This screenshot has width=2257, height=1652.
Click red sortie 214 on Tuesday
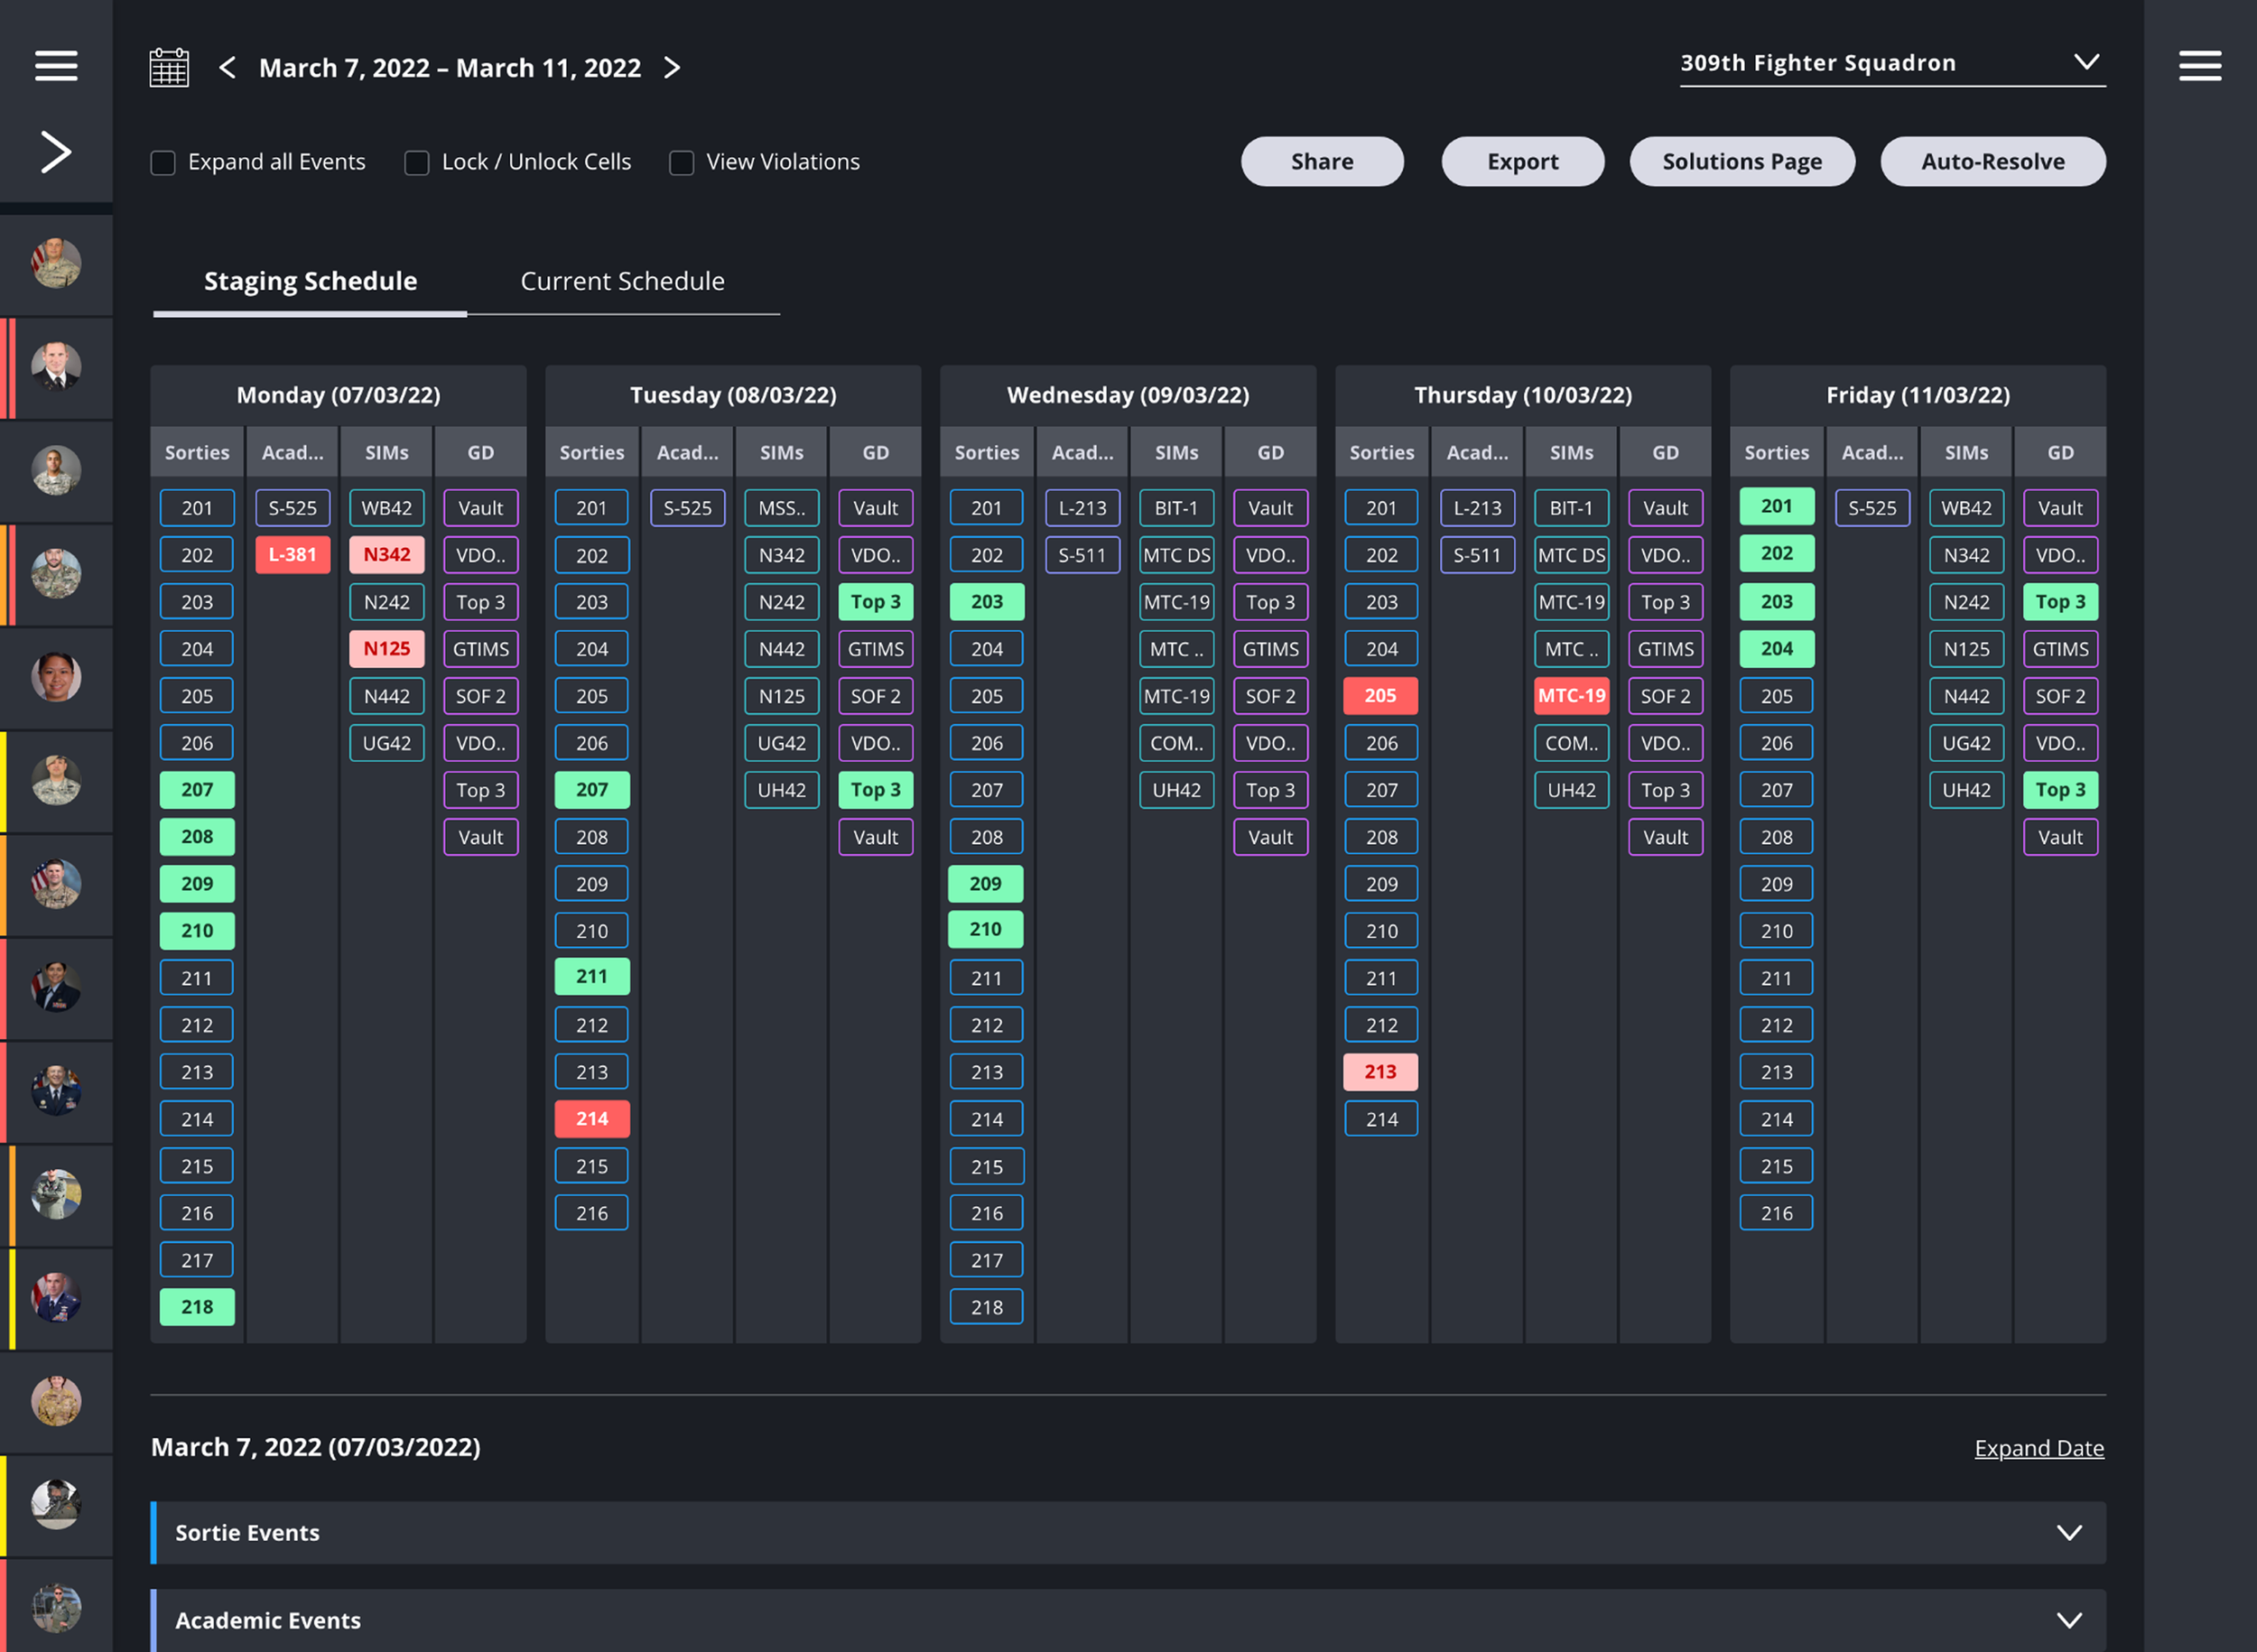pos(592,1119)
